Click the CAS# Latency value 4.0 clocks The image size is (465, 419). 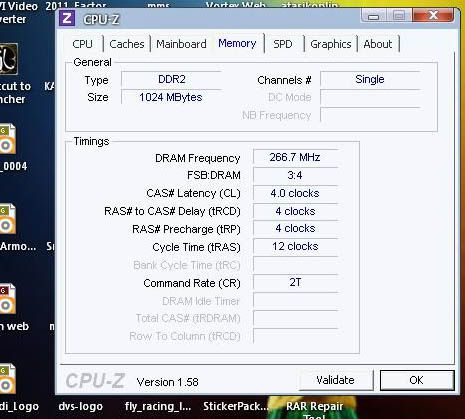click(x=295, y=193)
